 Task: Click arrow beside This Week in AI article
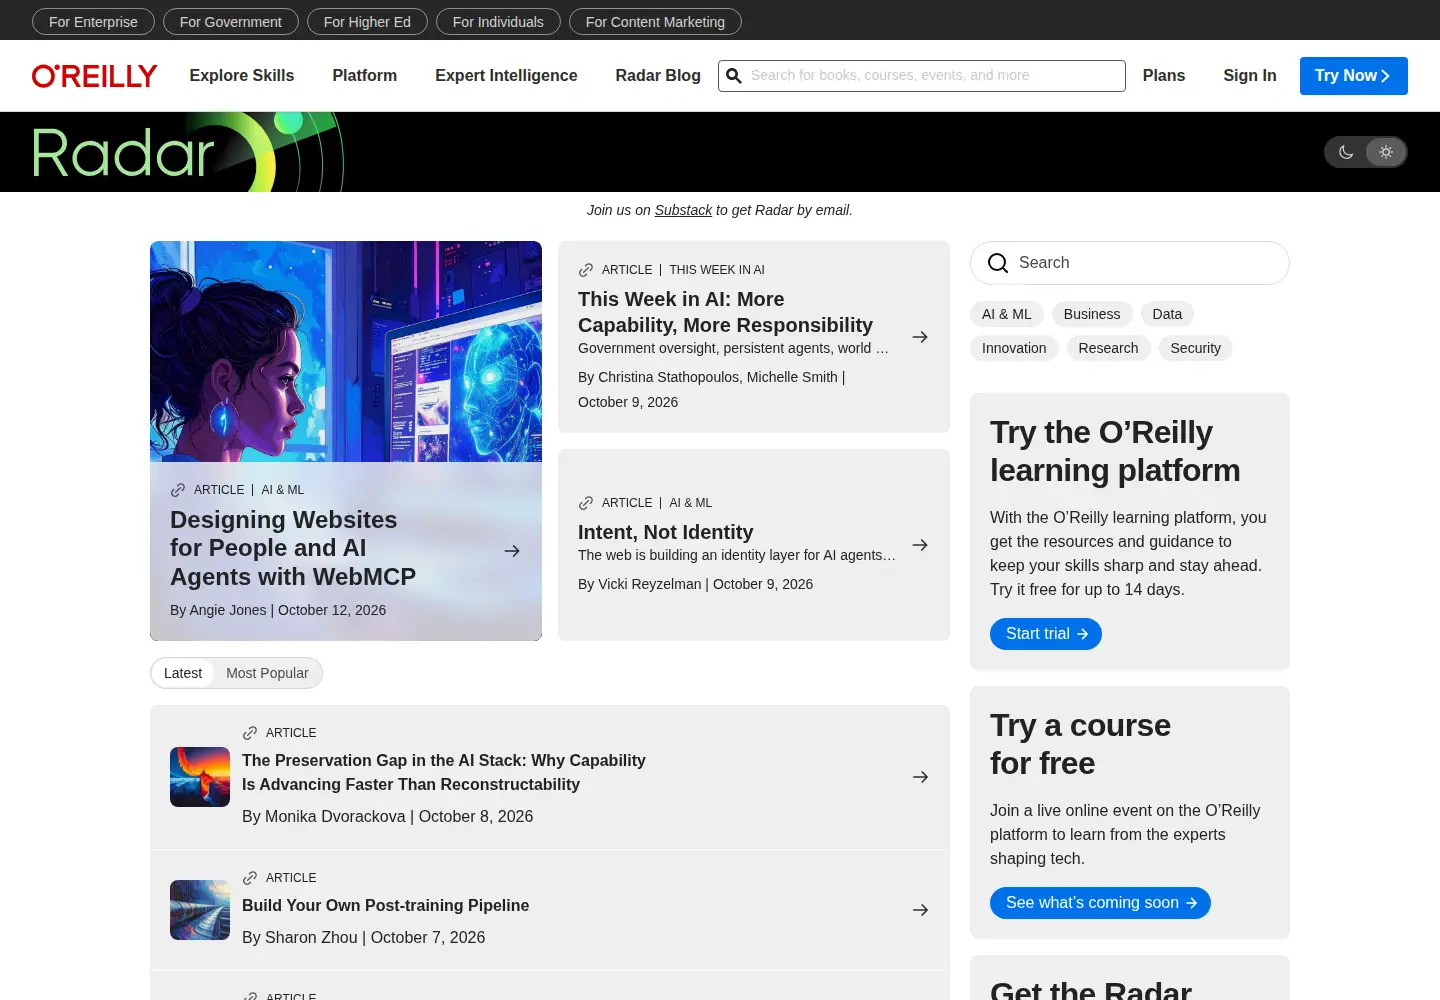click(x=920, y=337)
